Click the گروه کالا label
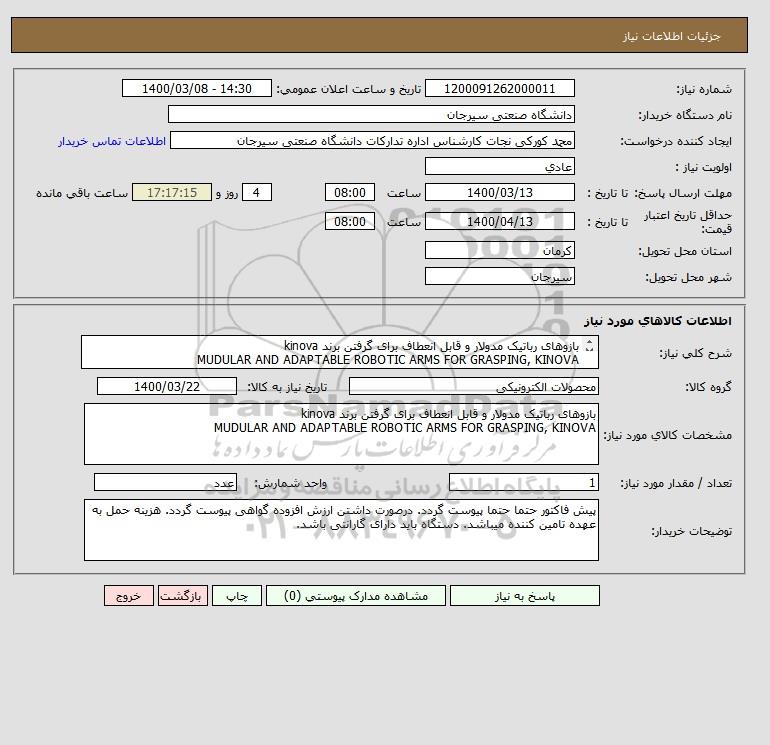The image size is (770, 745). (708, 387)
